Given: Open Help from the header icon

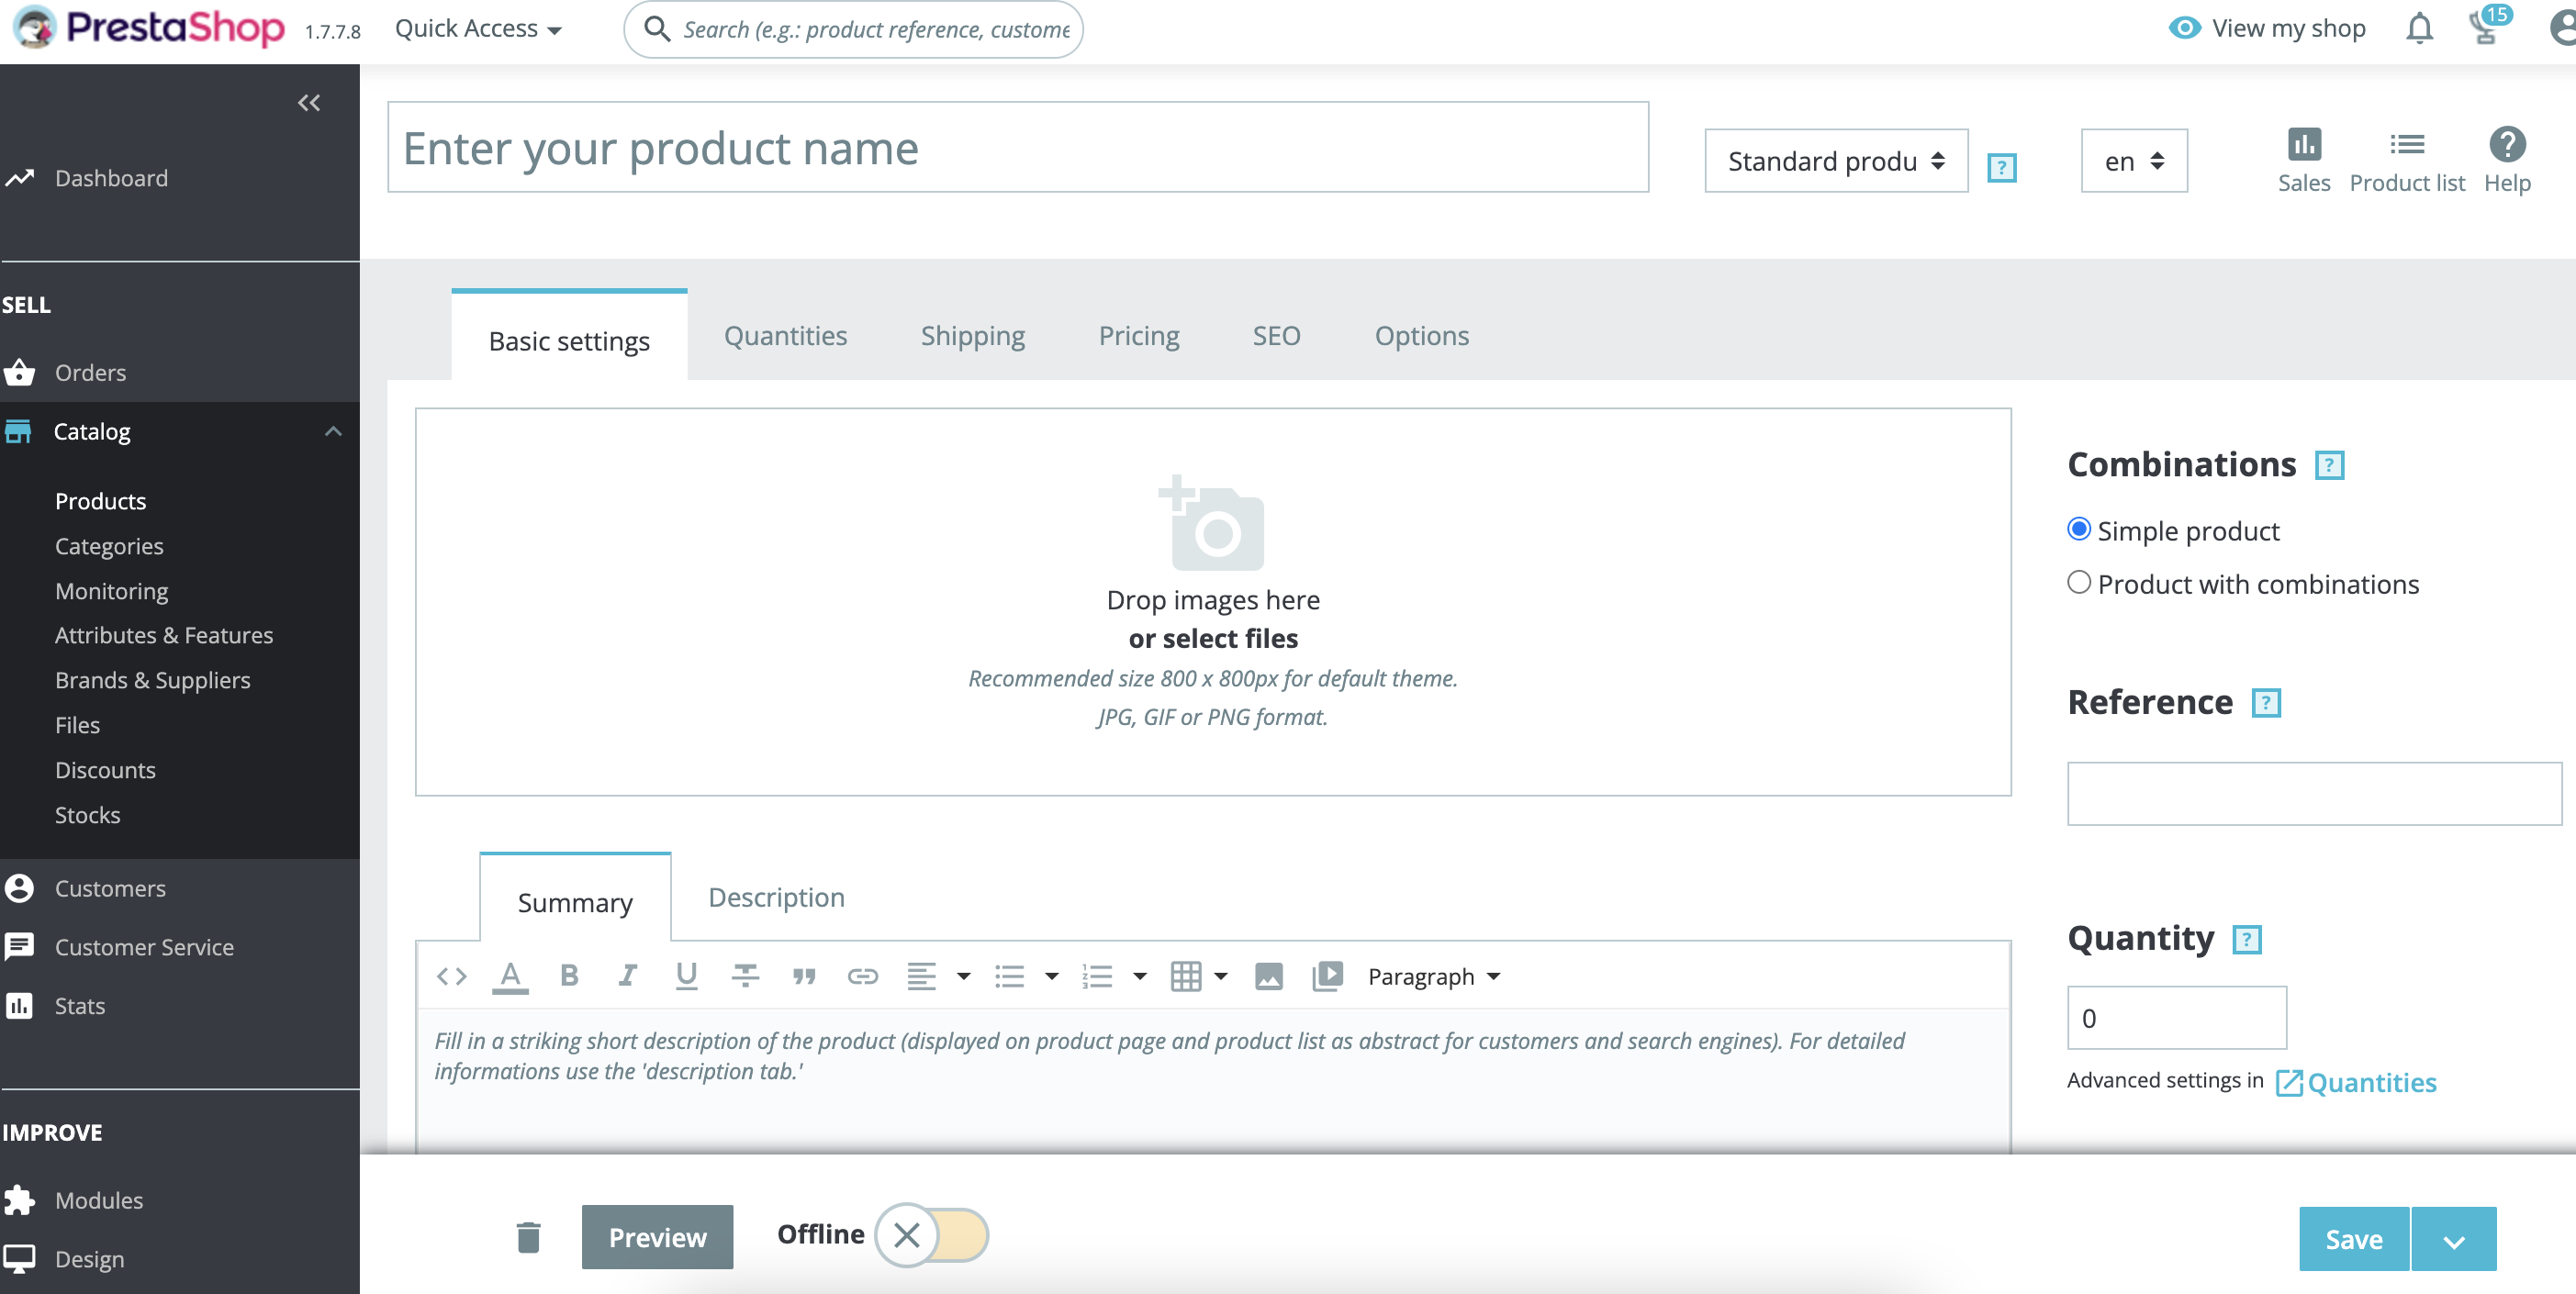Looking at the screenshot, I should [x=2507, y=160].
